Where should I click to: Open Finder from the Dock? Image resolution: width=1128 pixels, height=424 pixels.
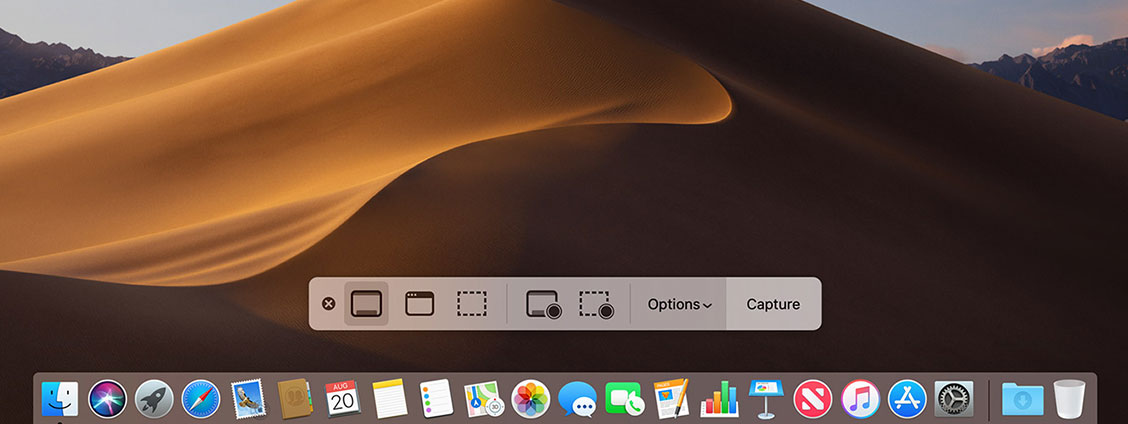pos(60,399)
